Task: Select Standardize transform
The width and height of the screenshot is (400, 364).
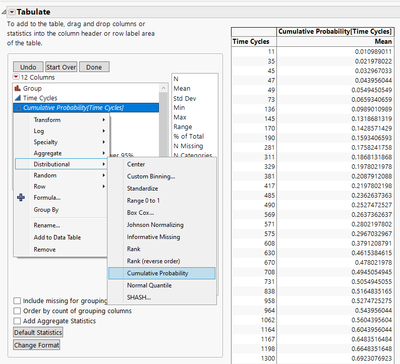Action: (142, 188)
